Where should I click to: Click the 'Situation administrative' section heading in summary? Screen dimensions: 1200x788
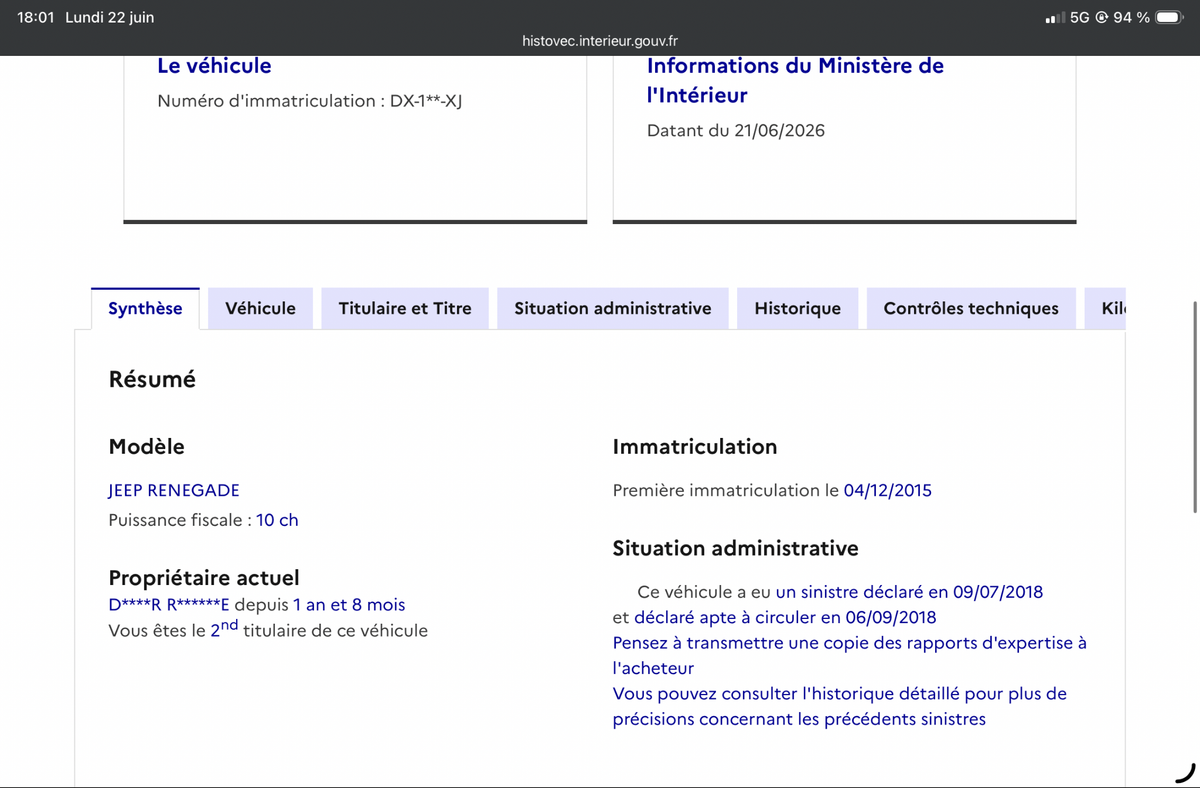point(735,548)
